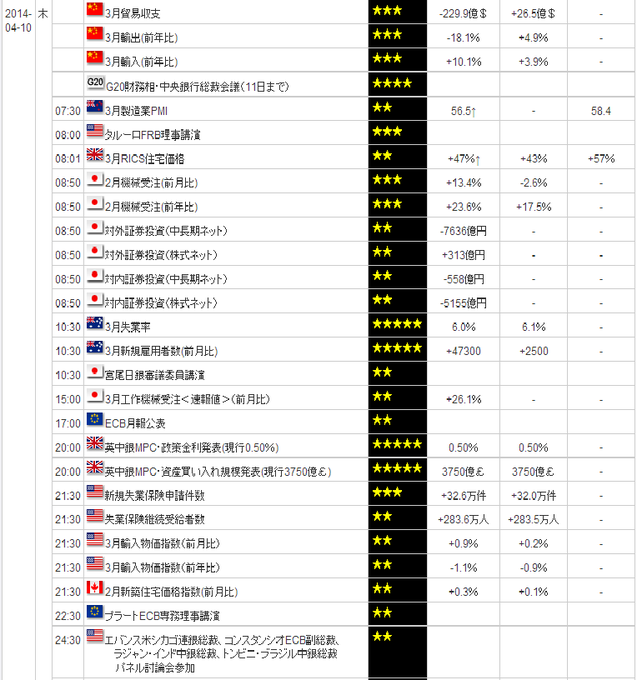Click China flag beside 3月輸出(前年比)
The image size is (637, 680).
pyautogui.click(x=95, y=33)
